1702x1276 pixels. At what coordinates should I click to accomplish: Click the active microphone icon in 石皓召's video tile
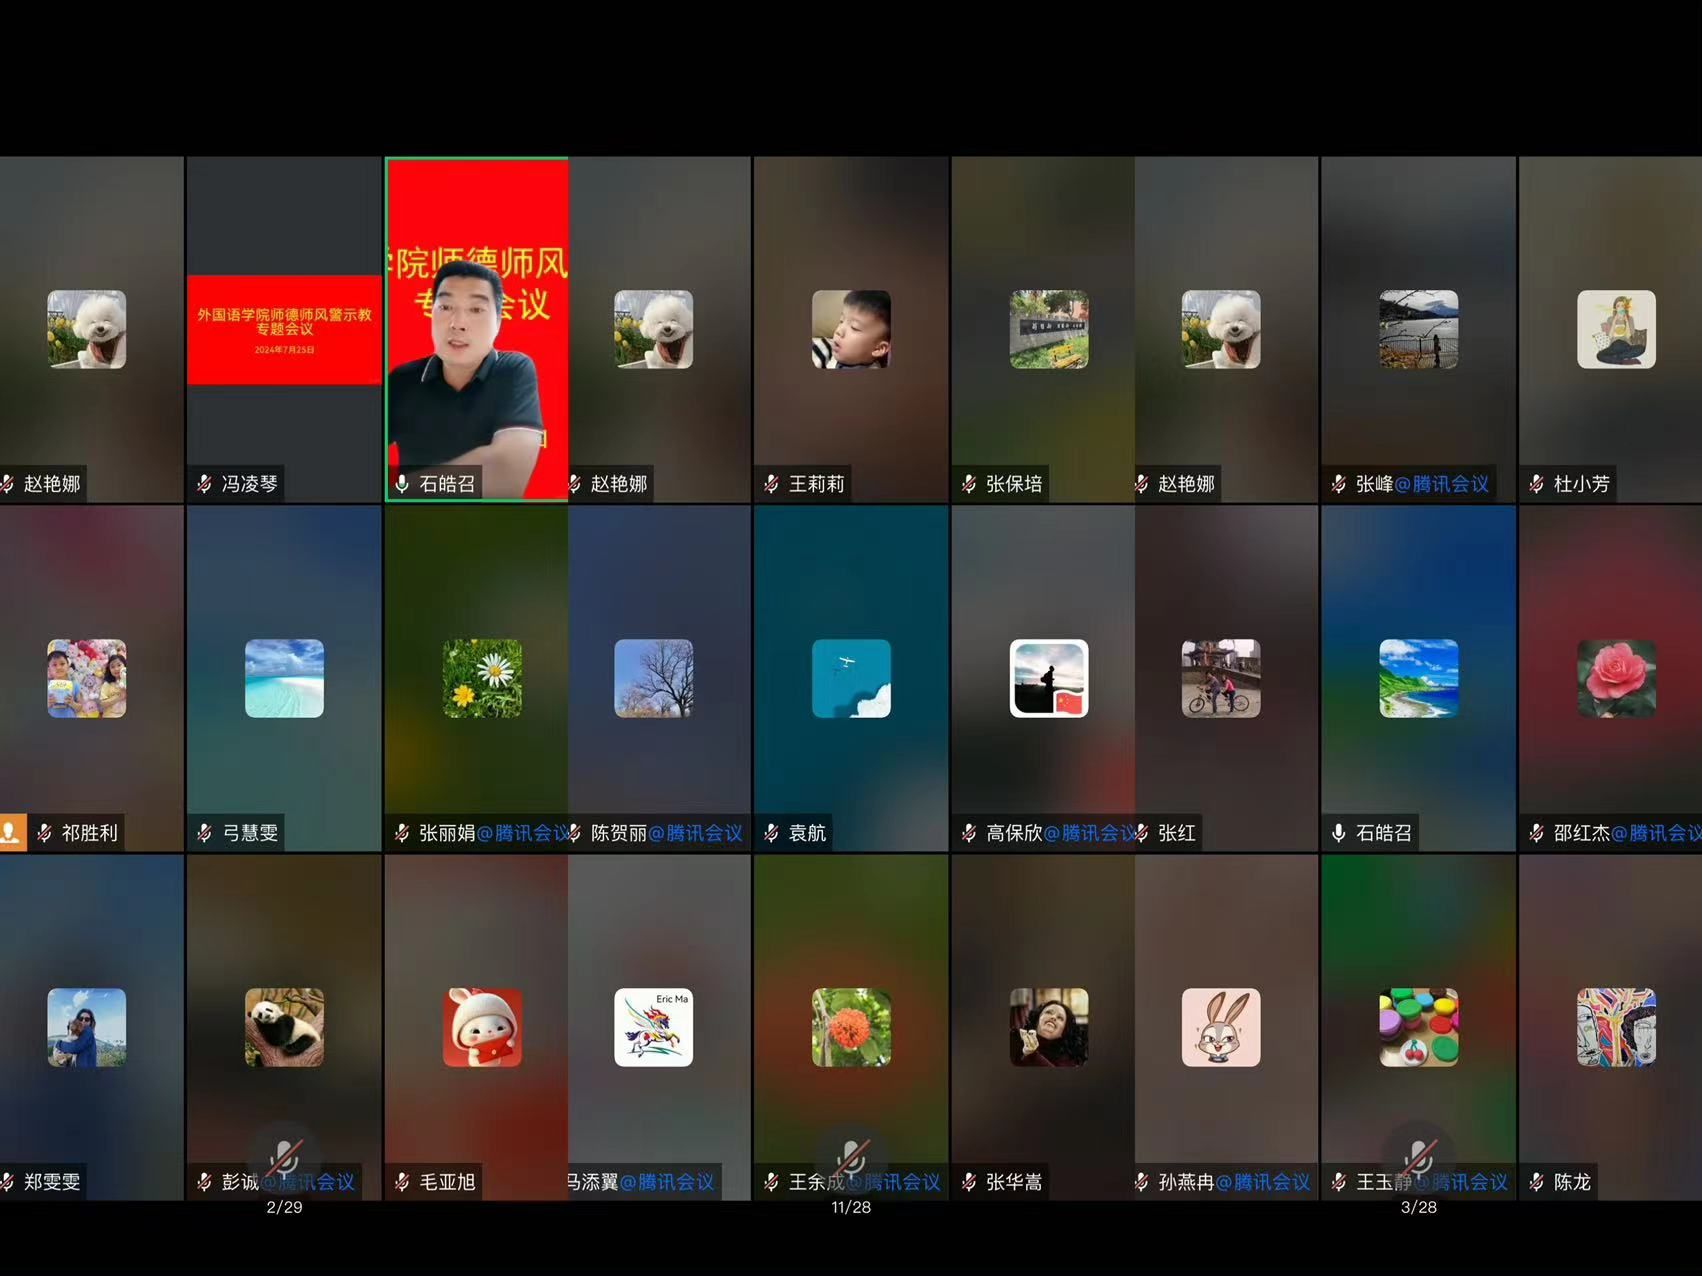[x=402, y=484]
